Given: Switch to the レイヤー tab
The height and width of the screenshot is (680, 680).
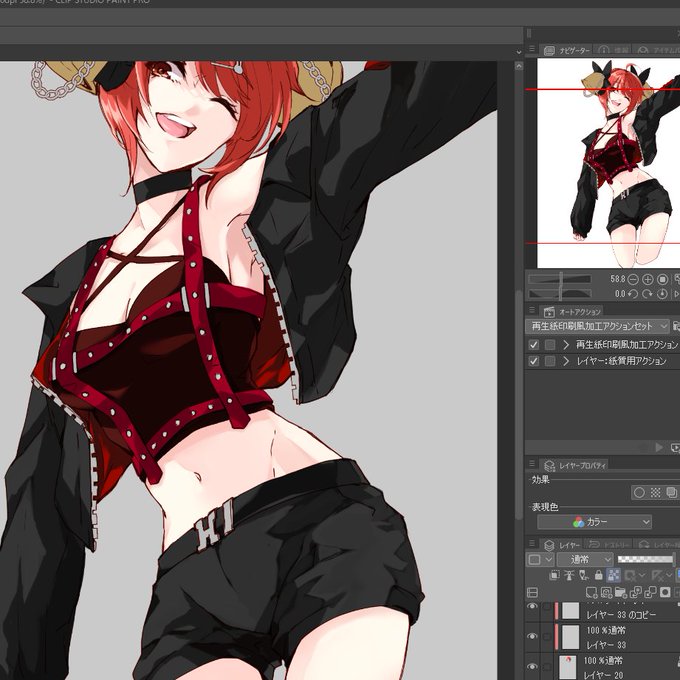Looking at the screenshot, I should 562,545.
